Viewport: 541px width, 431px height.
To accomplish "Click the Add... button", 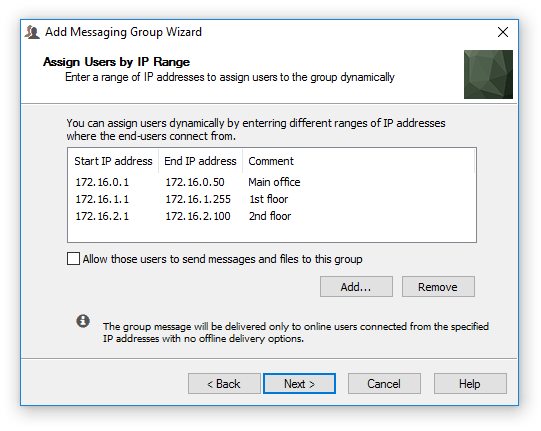I will click(x=356, y=286).
